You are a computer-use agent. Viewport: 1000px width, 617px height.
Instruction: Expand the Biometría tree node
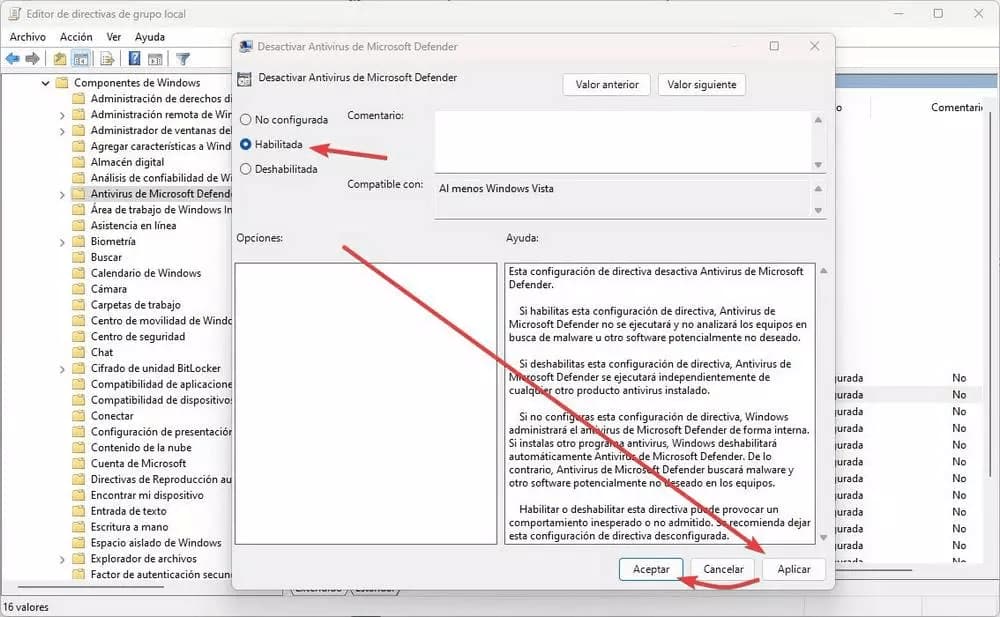[62, 242]
